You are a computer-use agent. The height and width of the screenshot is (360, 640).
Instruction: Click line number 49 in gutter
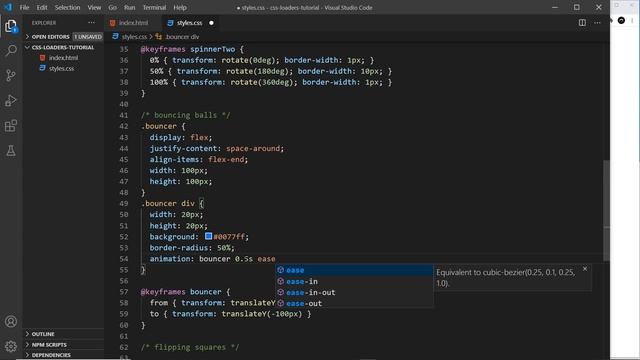(124, 203)
